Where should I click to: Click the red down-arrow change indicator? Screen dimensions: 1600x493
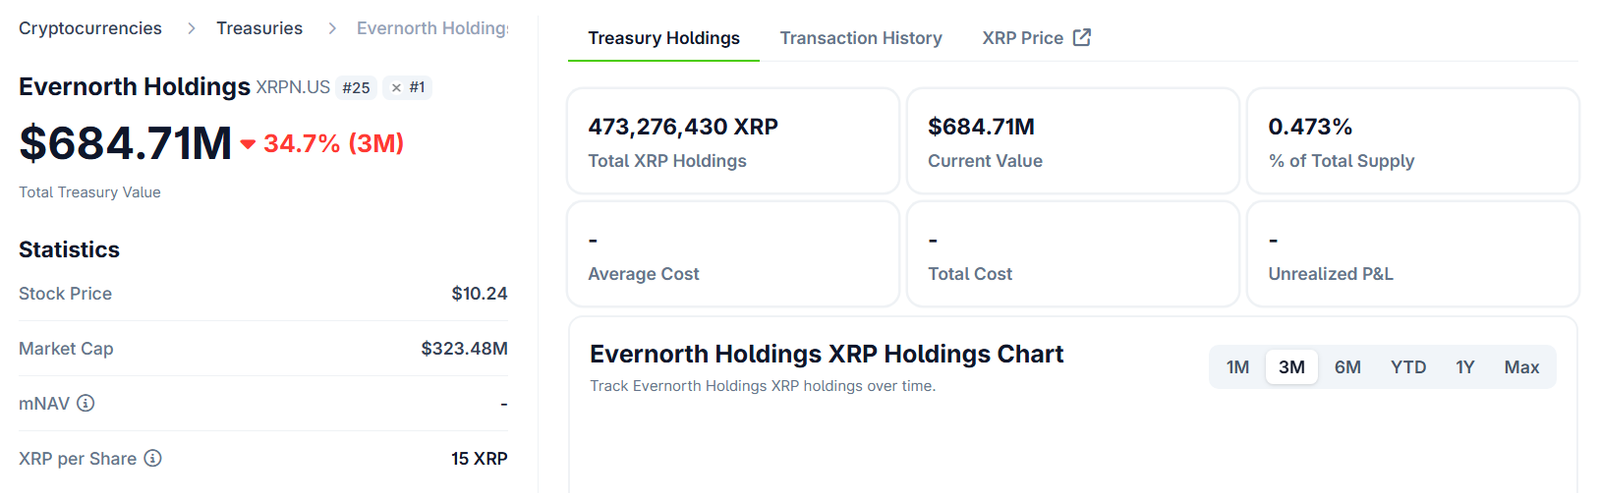point(248,144)
